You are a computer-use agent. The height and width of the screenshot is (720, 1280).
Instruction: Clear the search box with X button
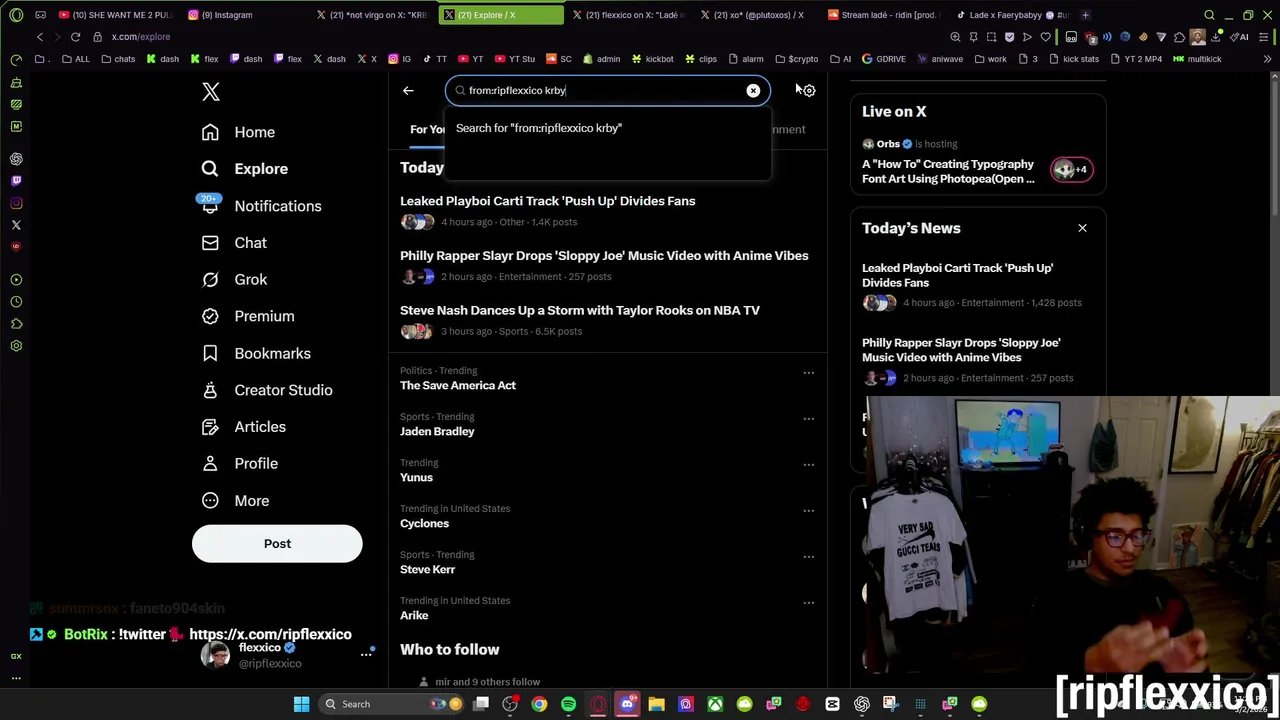pyautogui.click(x=753, y=91)
